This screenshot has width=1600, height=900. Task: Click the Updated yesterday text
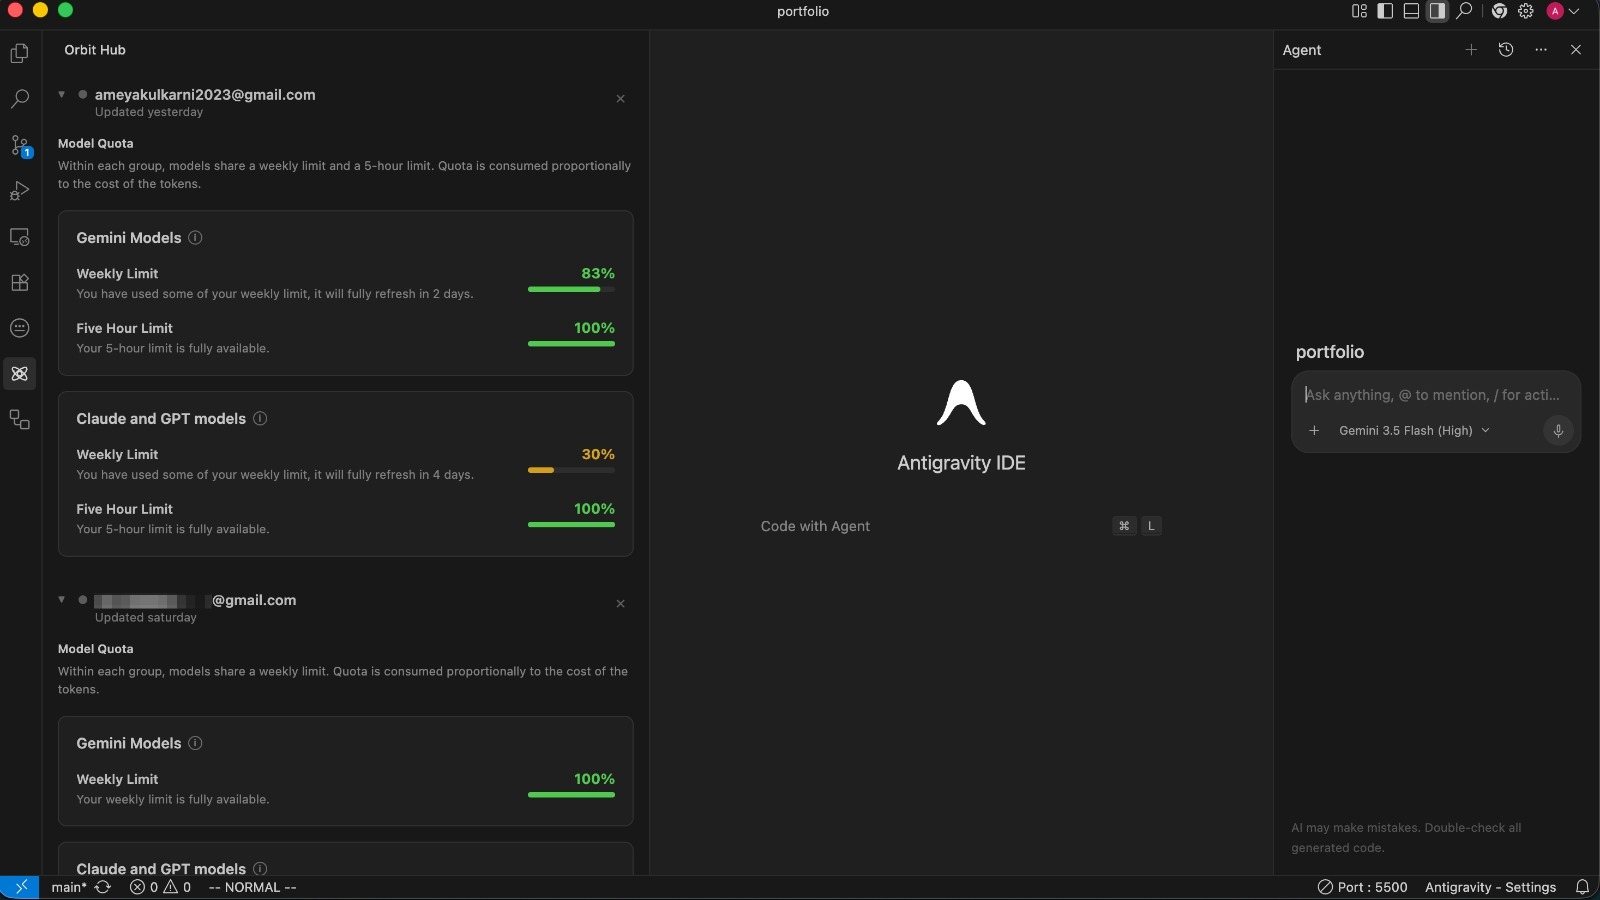[149, 112]
